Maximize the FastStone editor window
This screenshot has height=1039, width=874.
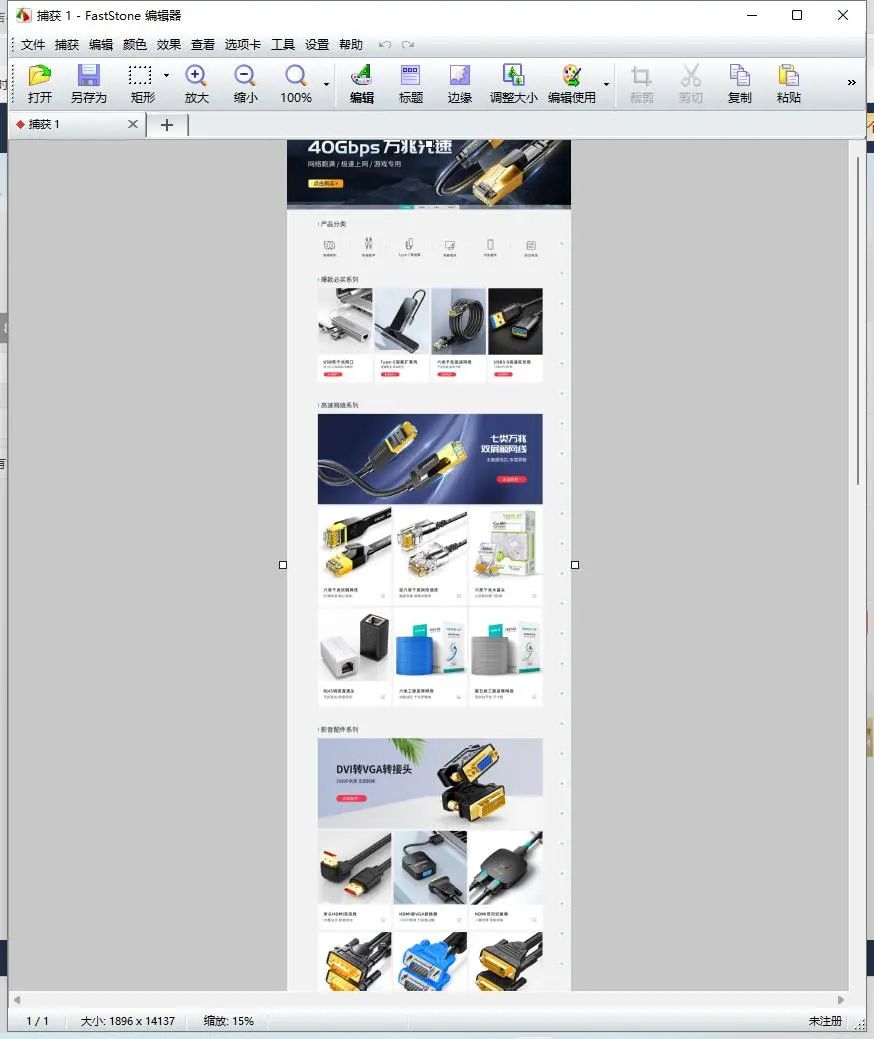(797, 15)
